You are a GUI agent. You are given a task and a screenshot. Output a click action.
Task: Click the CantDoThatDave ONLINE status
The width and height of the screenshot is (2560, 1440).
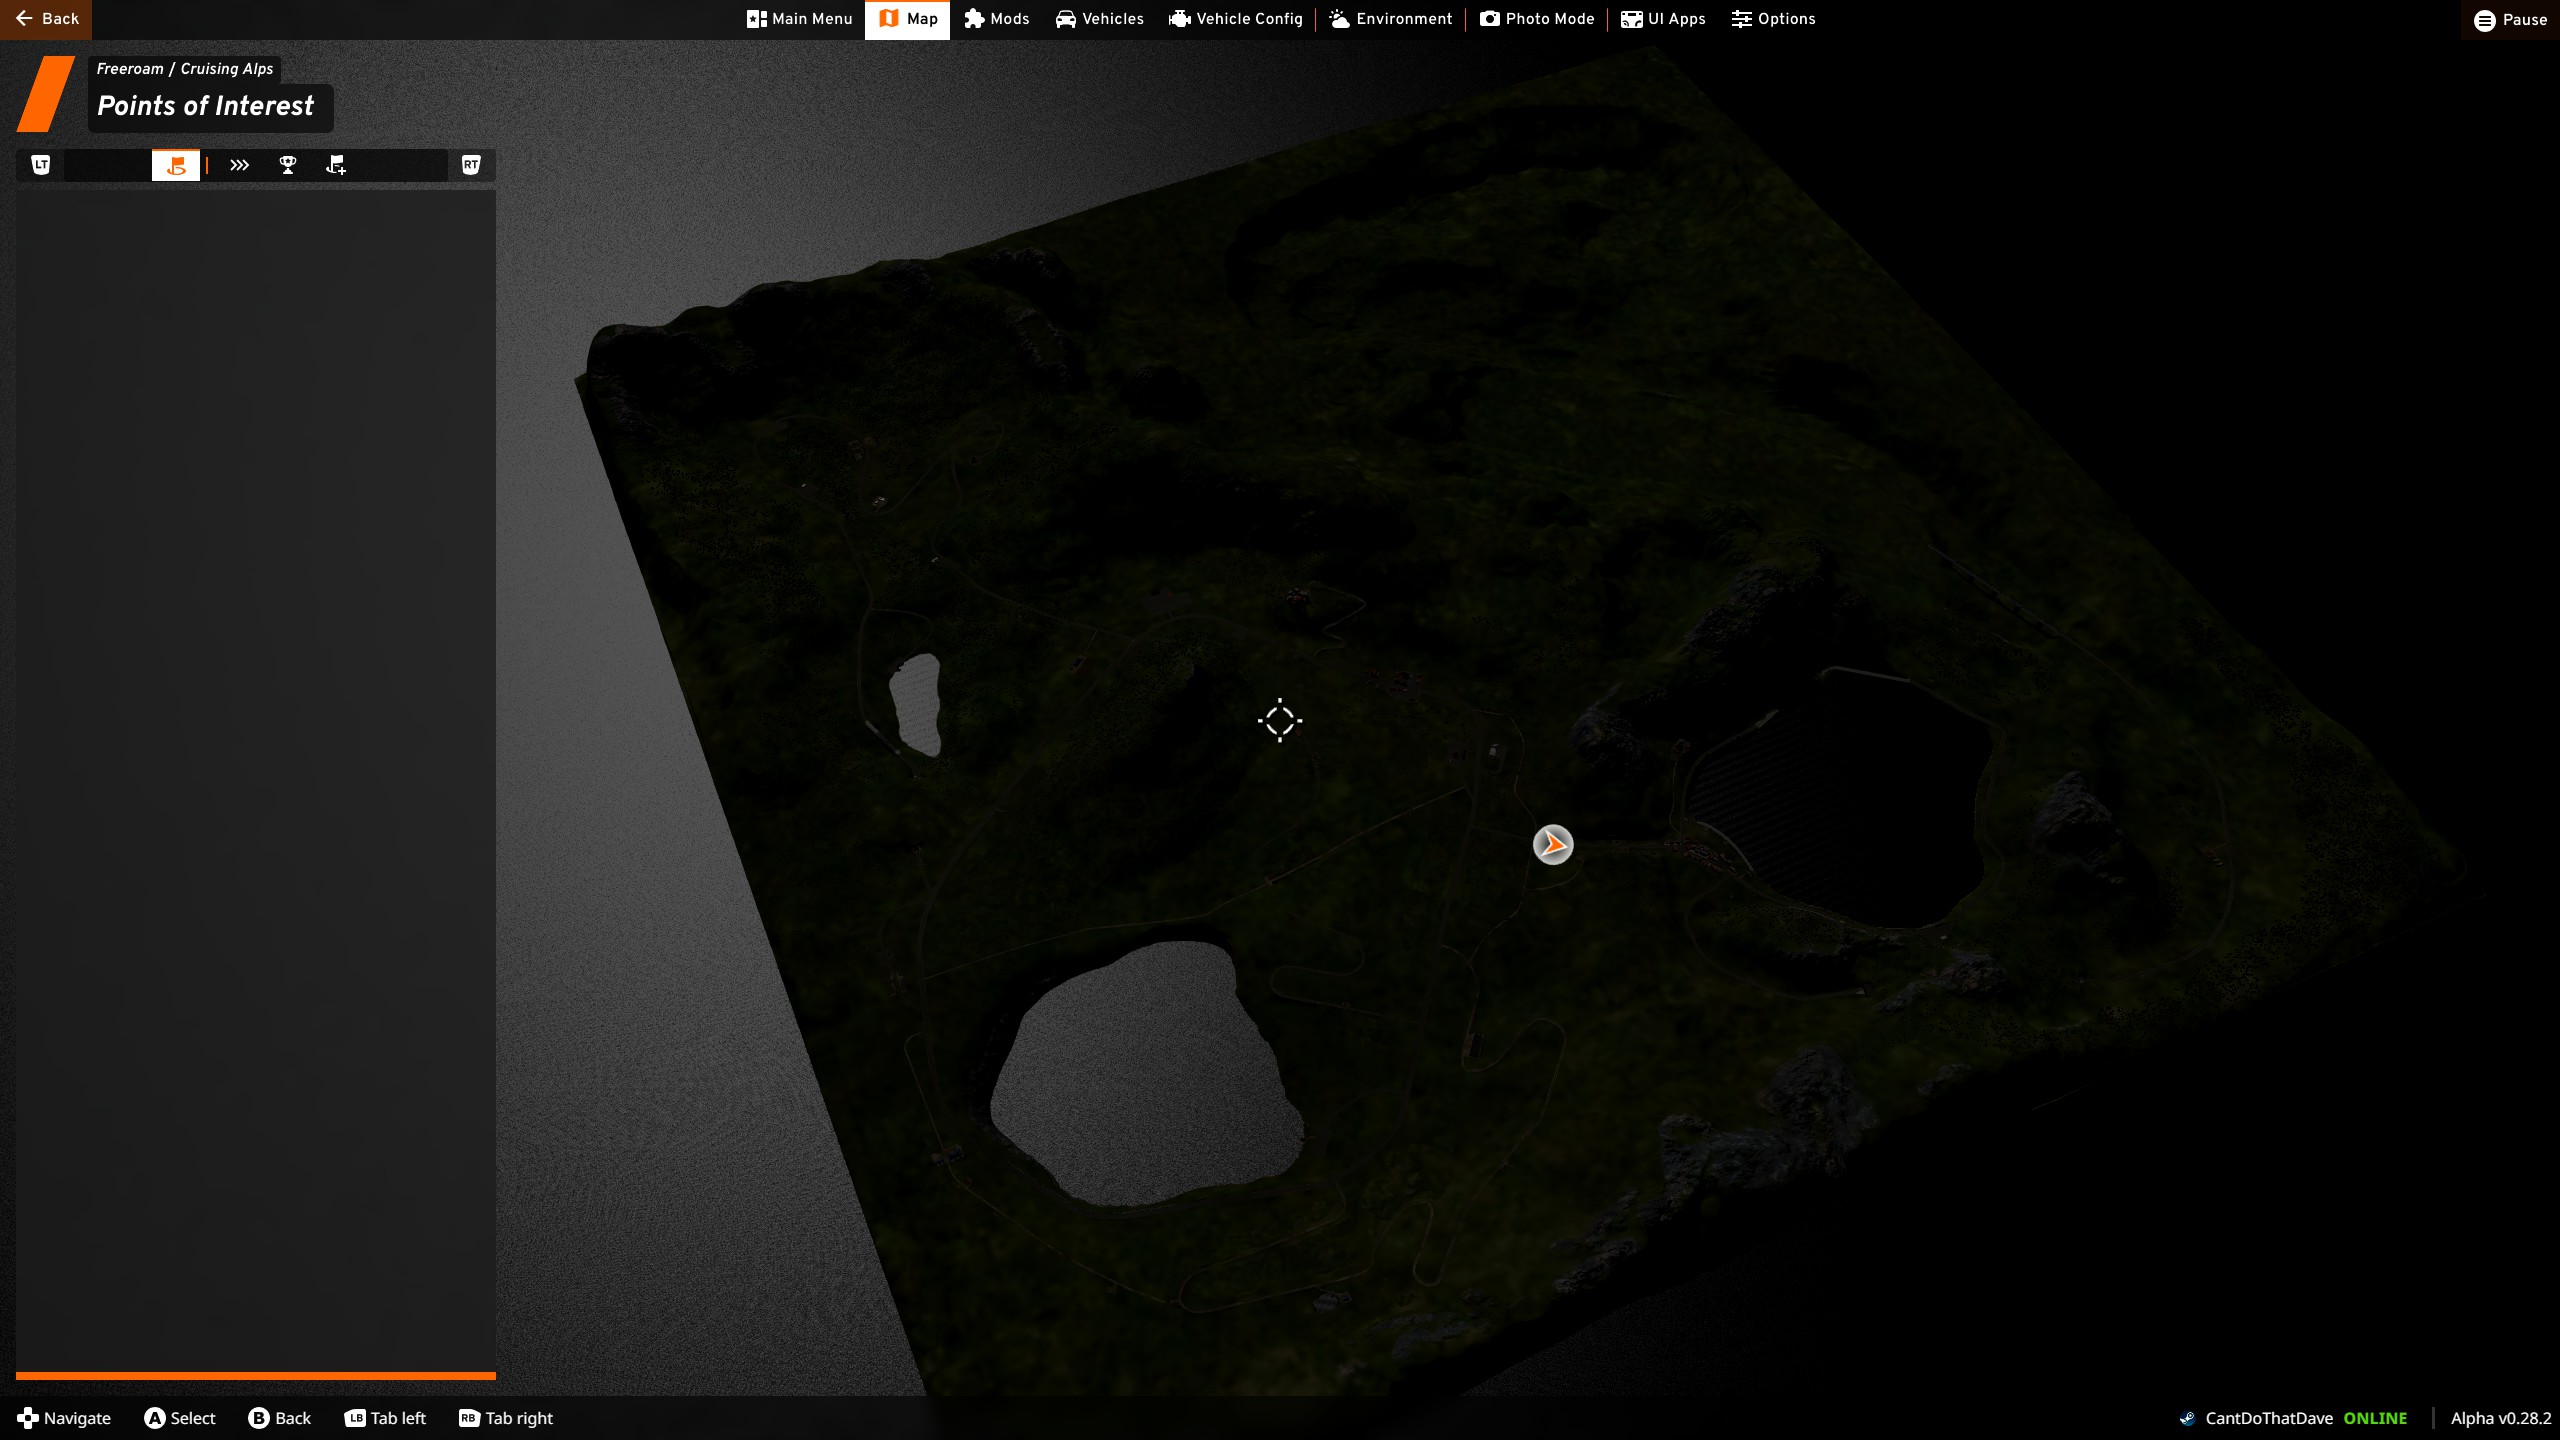coord(2294,1418)
